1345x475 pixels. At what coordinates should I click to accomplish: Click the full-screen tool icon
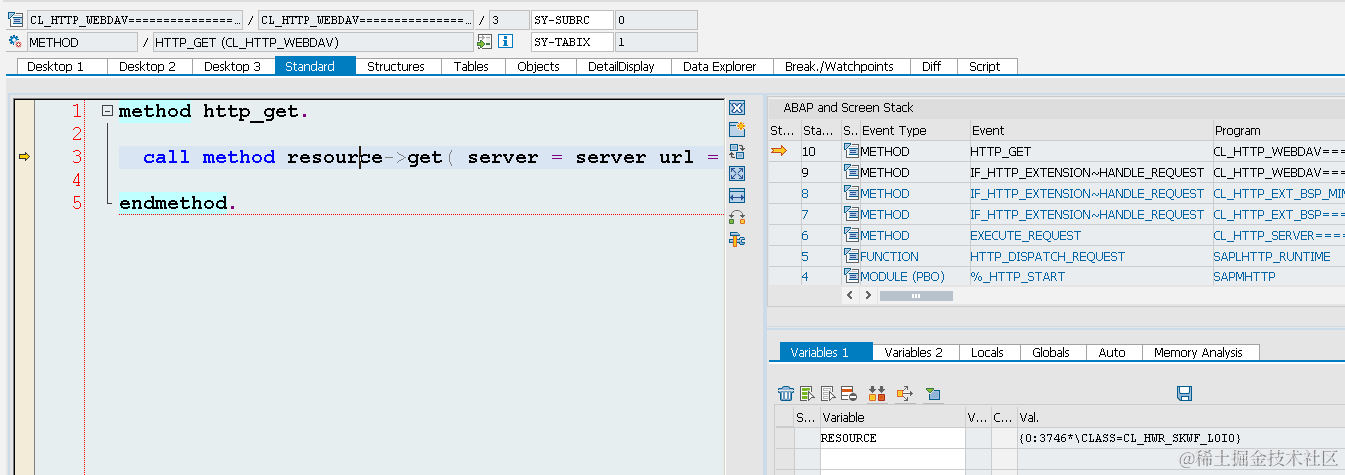tap(737, 174)
